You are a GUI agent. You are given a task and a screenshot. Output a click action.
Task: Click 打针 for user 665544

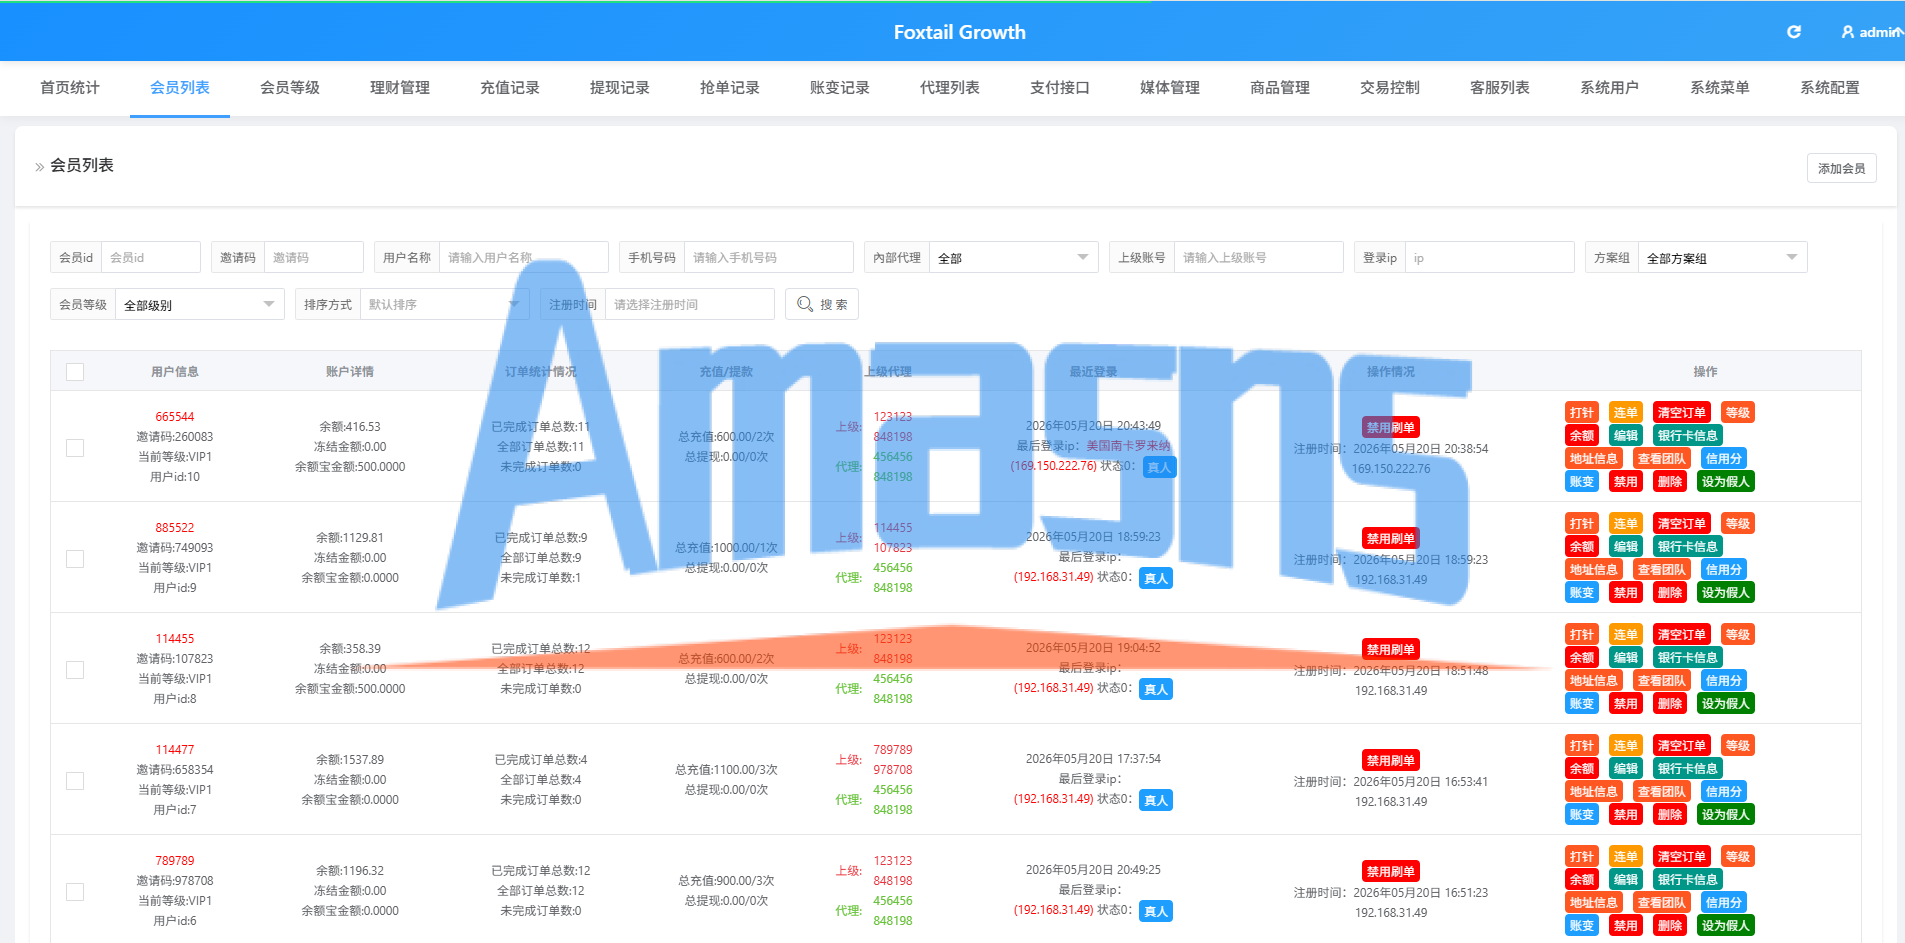[x=1582, y=413]
